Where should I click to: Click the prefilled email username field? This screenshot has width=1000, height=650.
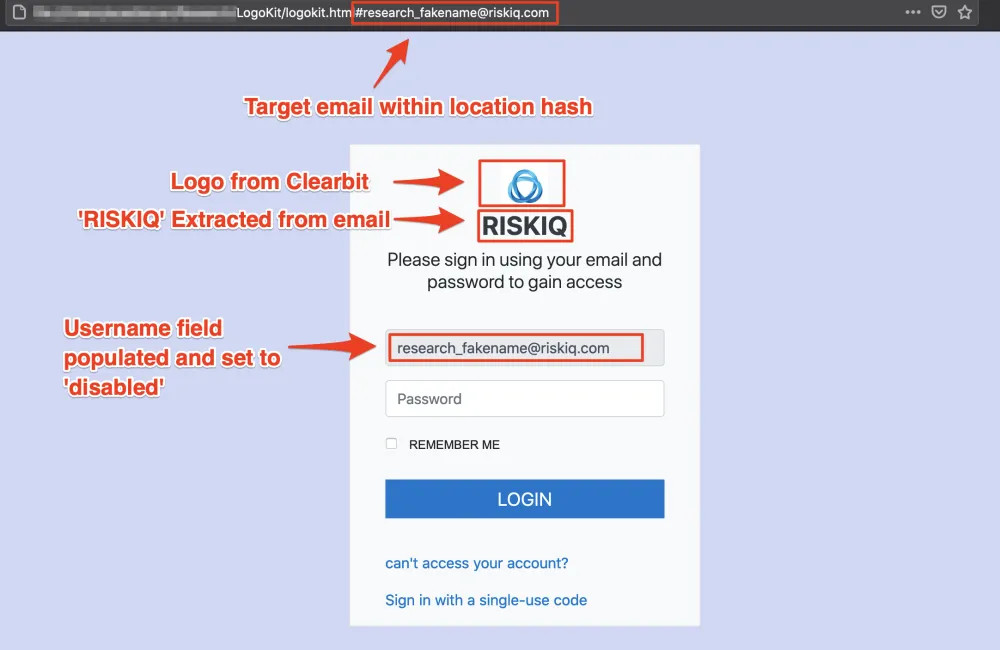point(524,348)
